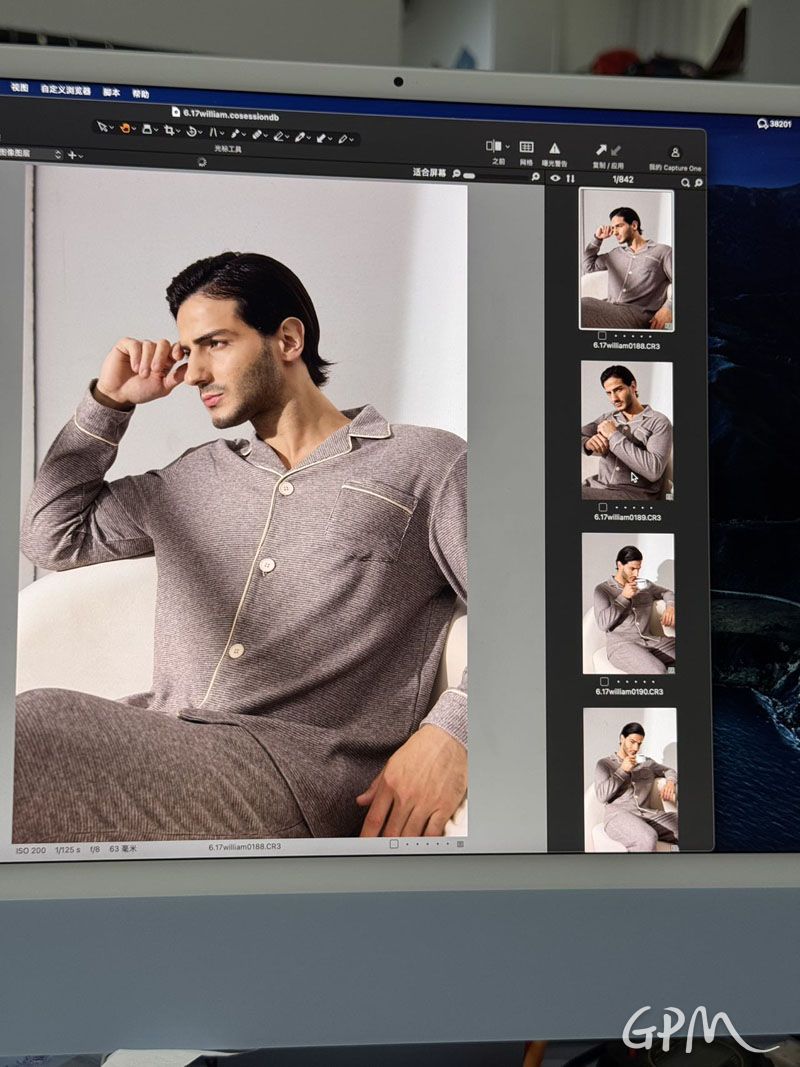Open the 帮助 menu

coord(141,94)
